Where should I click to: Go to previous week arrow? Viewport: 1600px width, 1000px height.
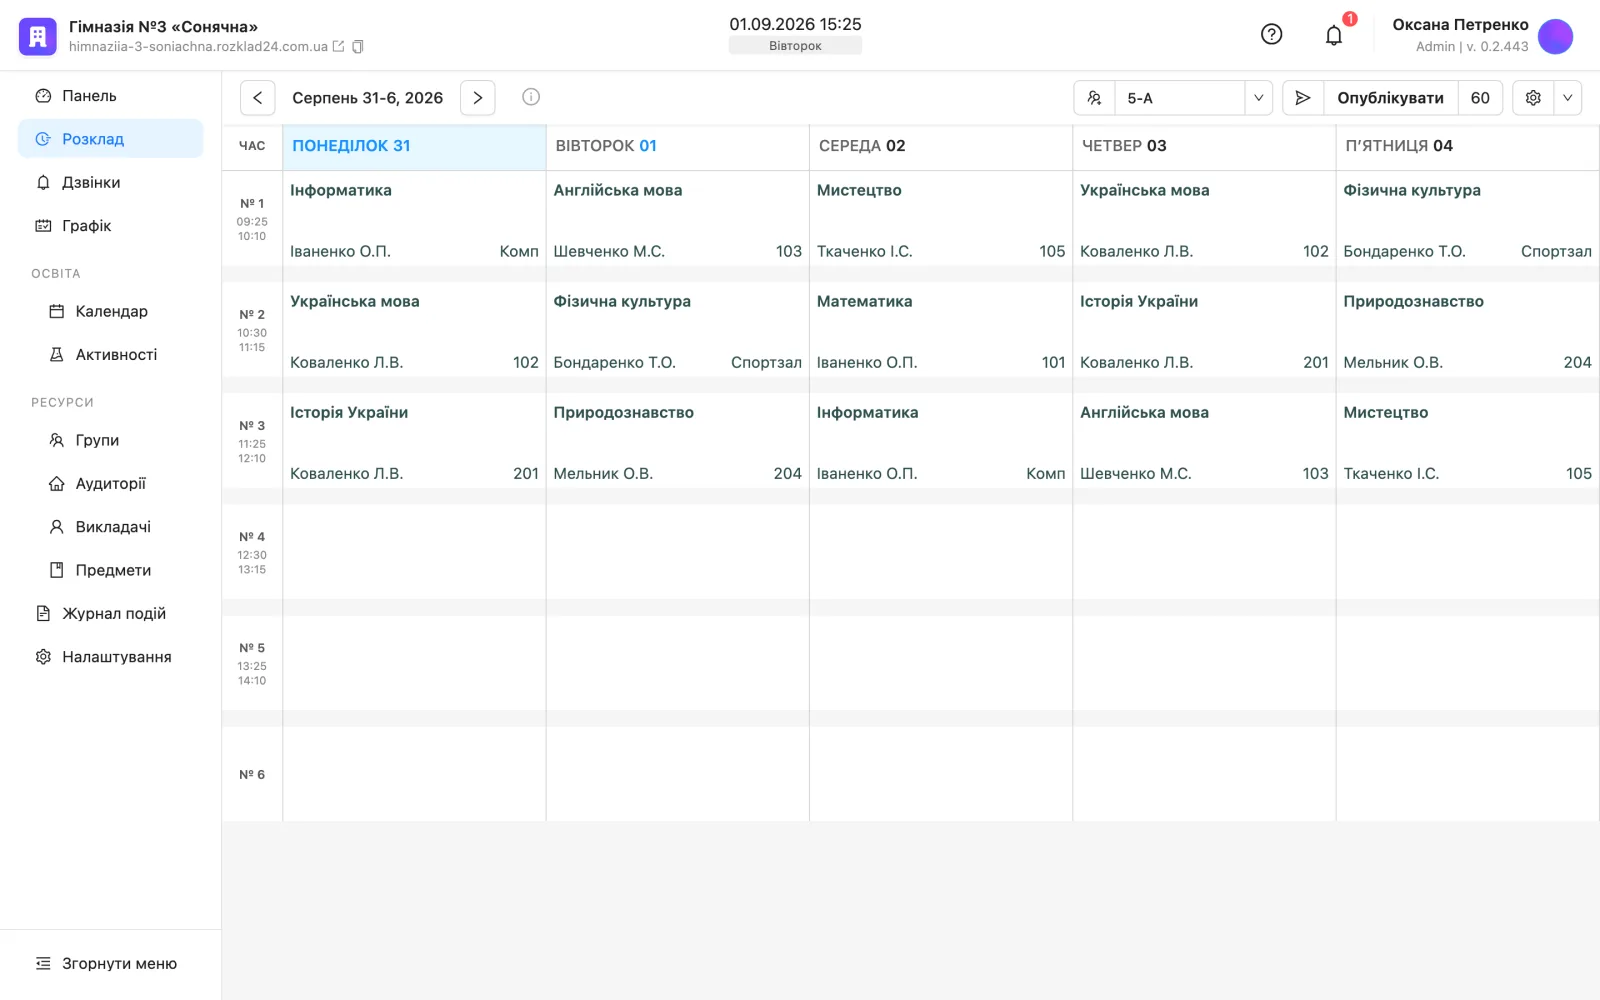coord(258,98)
